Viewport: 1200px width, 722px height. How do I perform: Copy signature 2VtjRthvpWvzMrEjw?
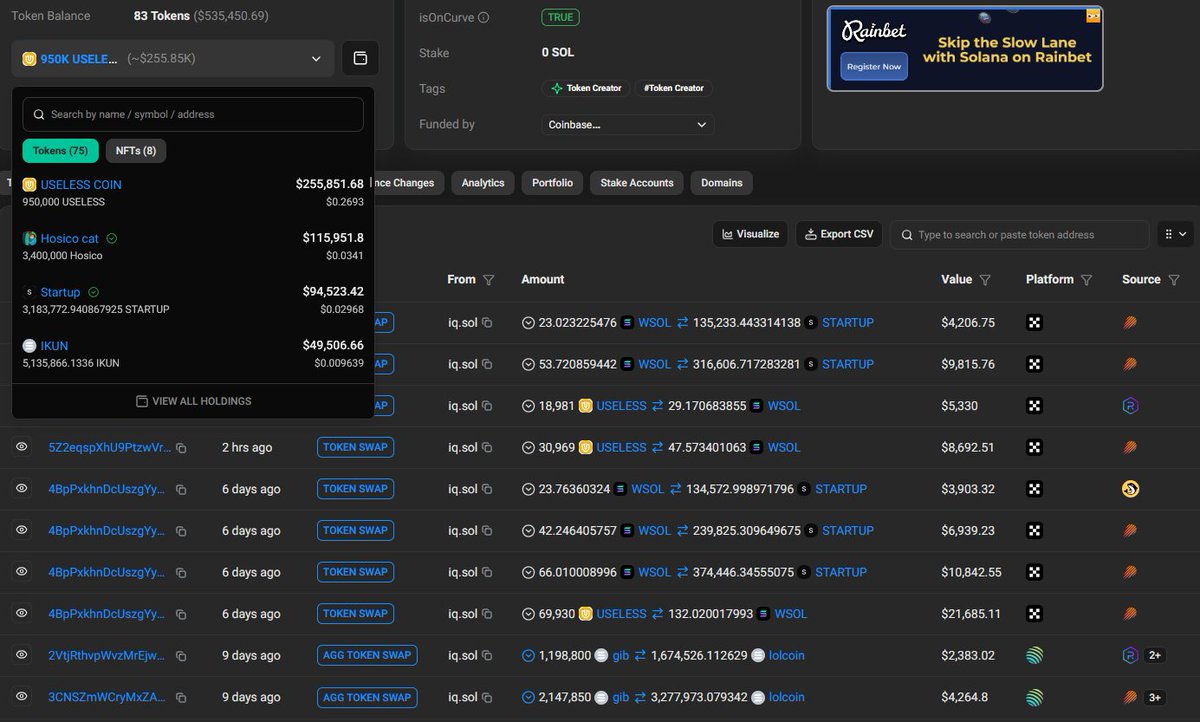coord(181,656)
